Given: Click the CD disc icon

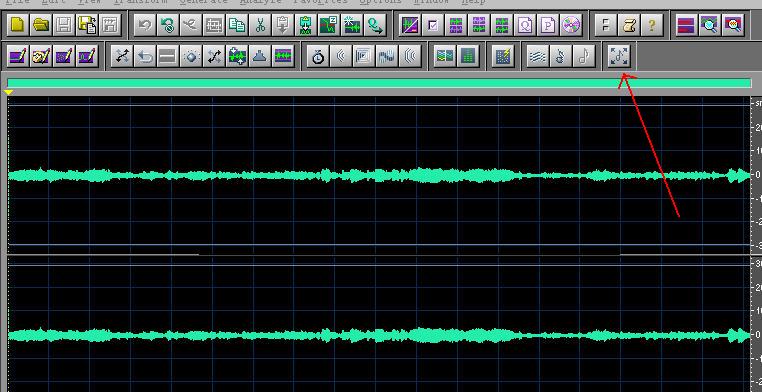Looking at the screenshot, I should click(x=571, y=25).
